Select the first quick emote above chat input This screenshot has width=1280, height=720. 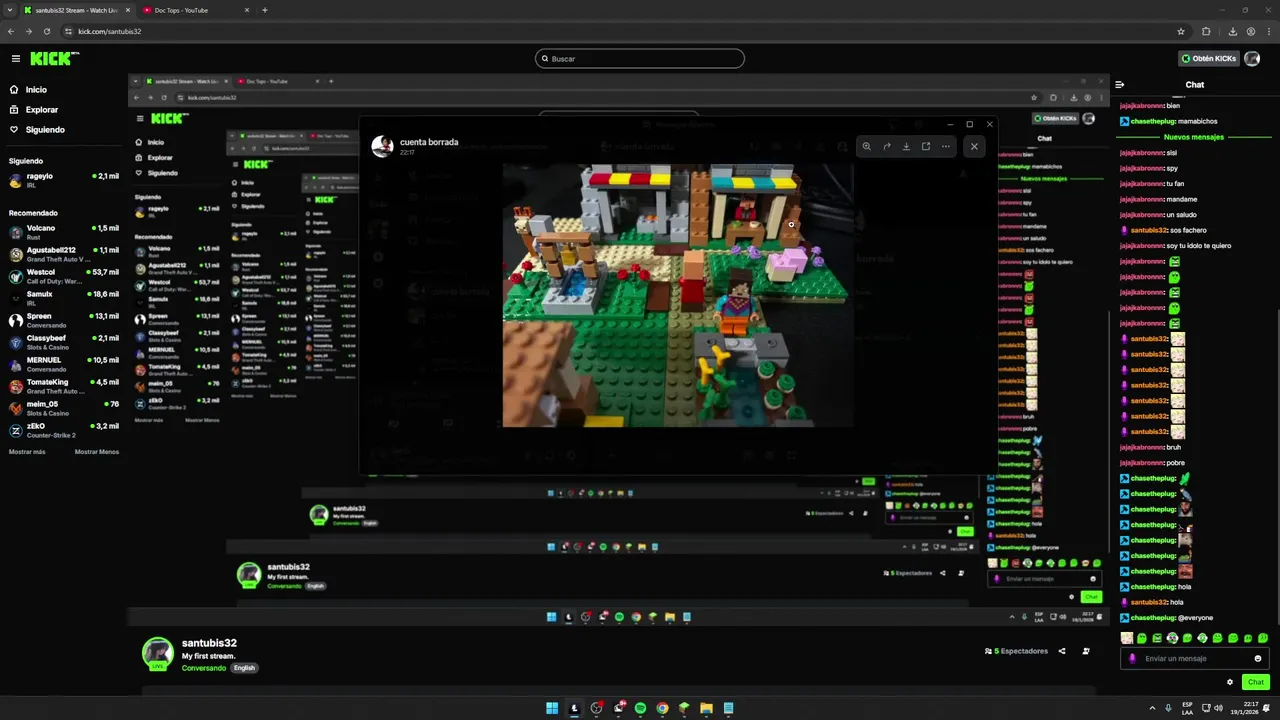(x=1127, y=638)
